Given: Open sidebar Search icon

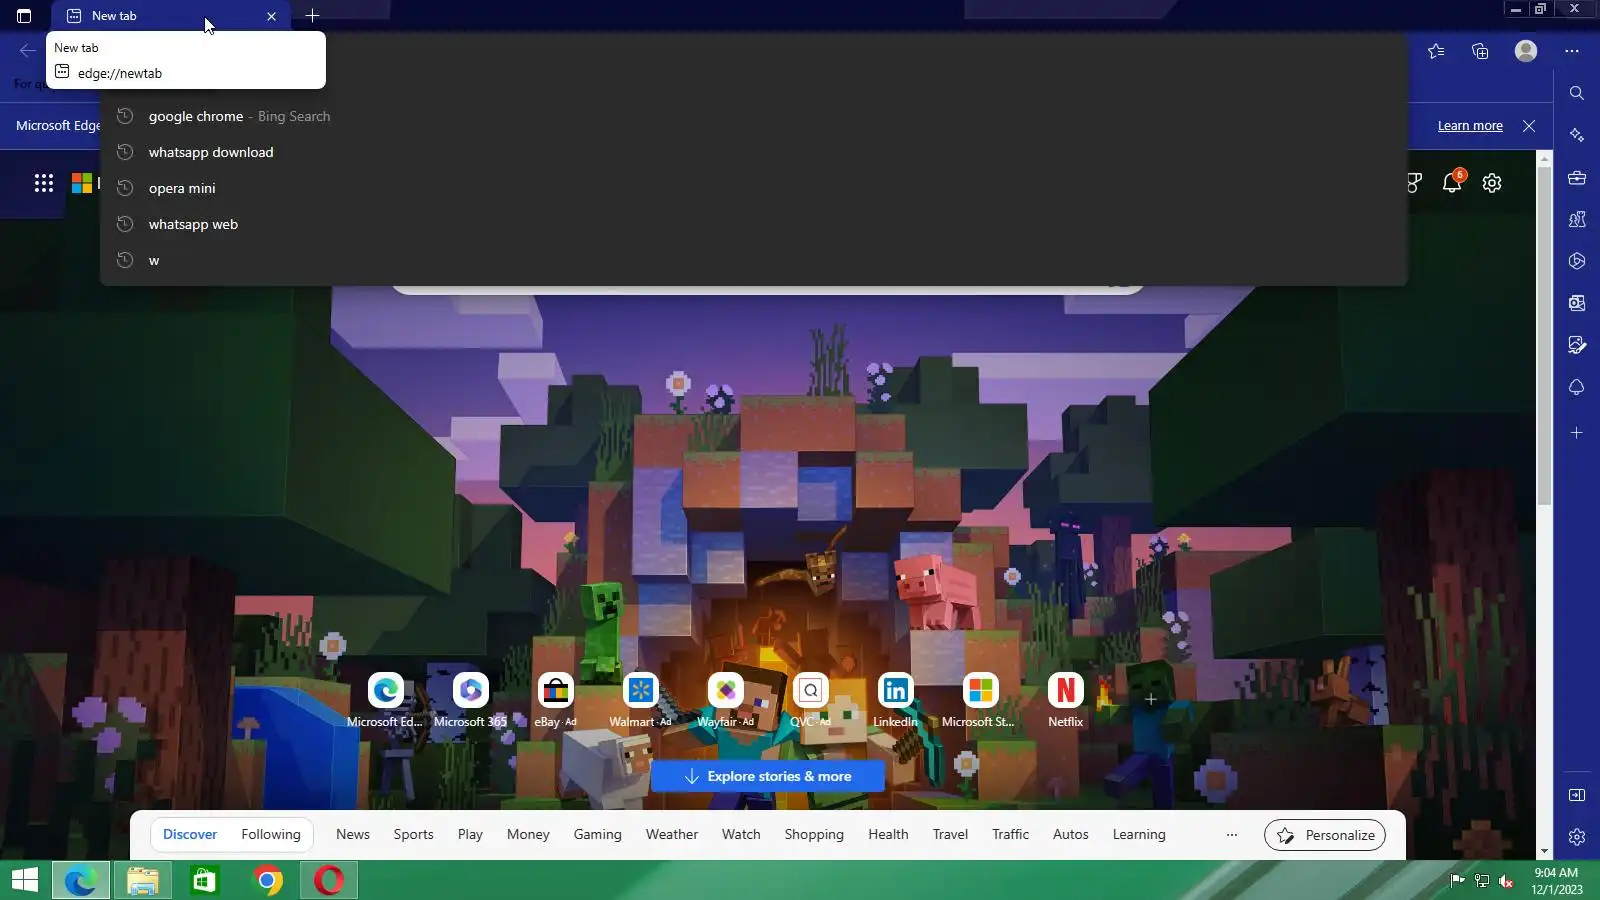Looking at the screenshot, I should (1577, 93).
